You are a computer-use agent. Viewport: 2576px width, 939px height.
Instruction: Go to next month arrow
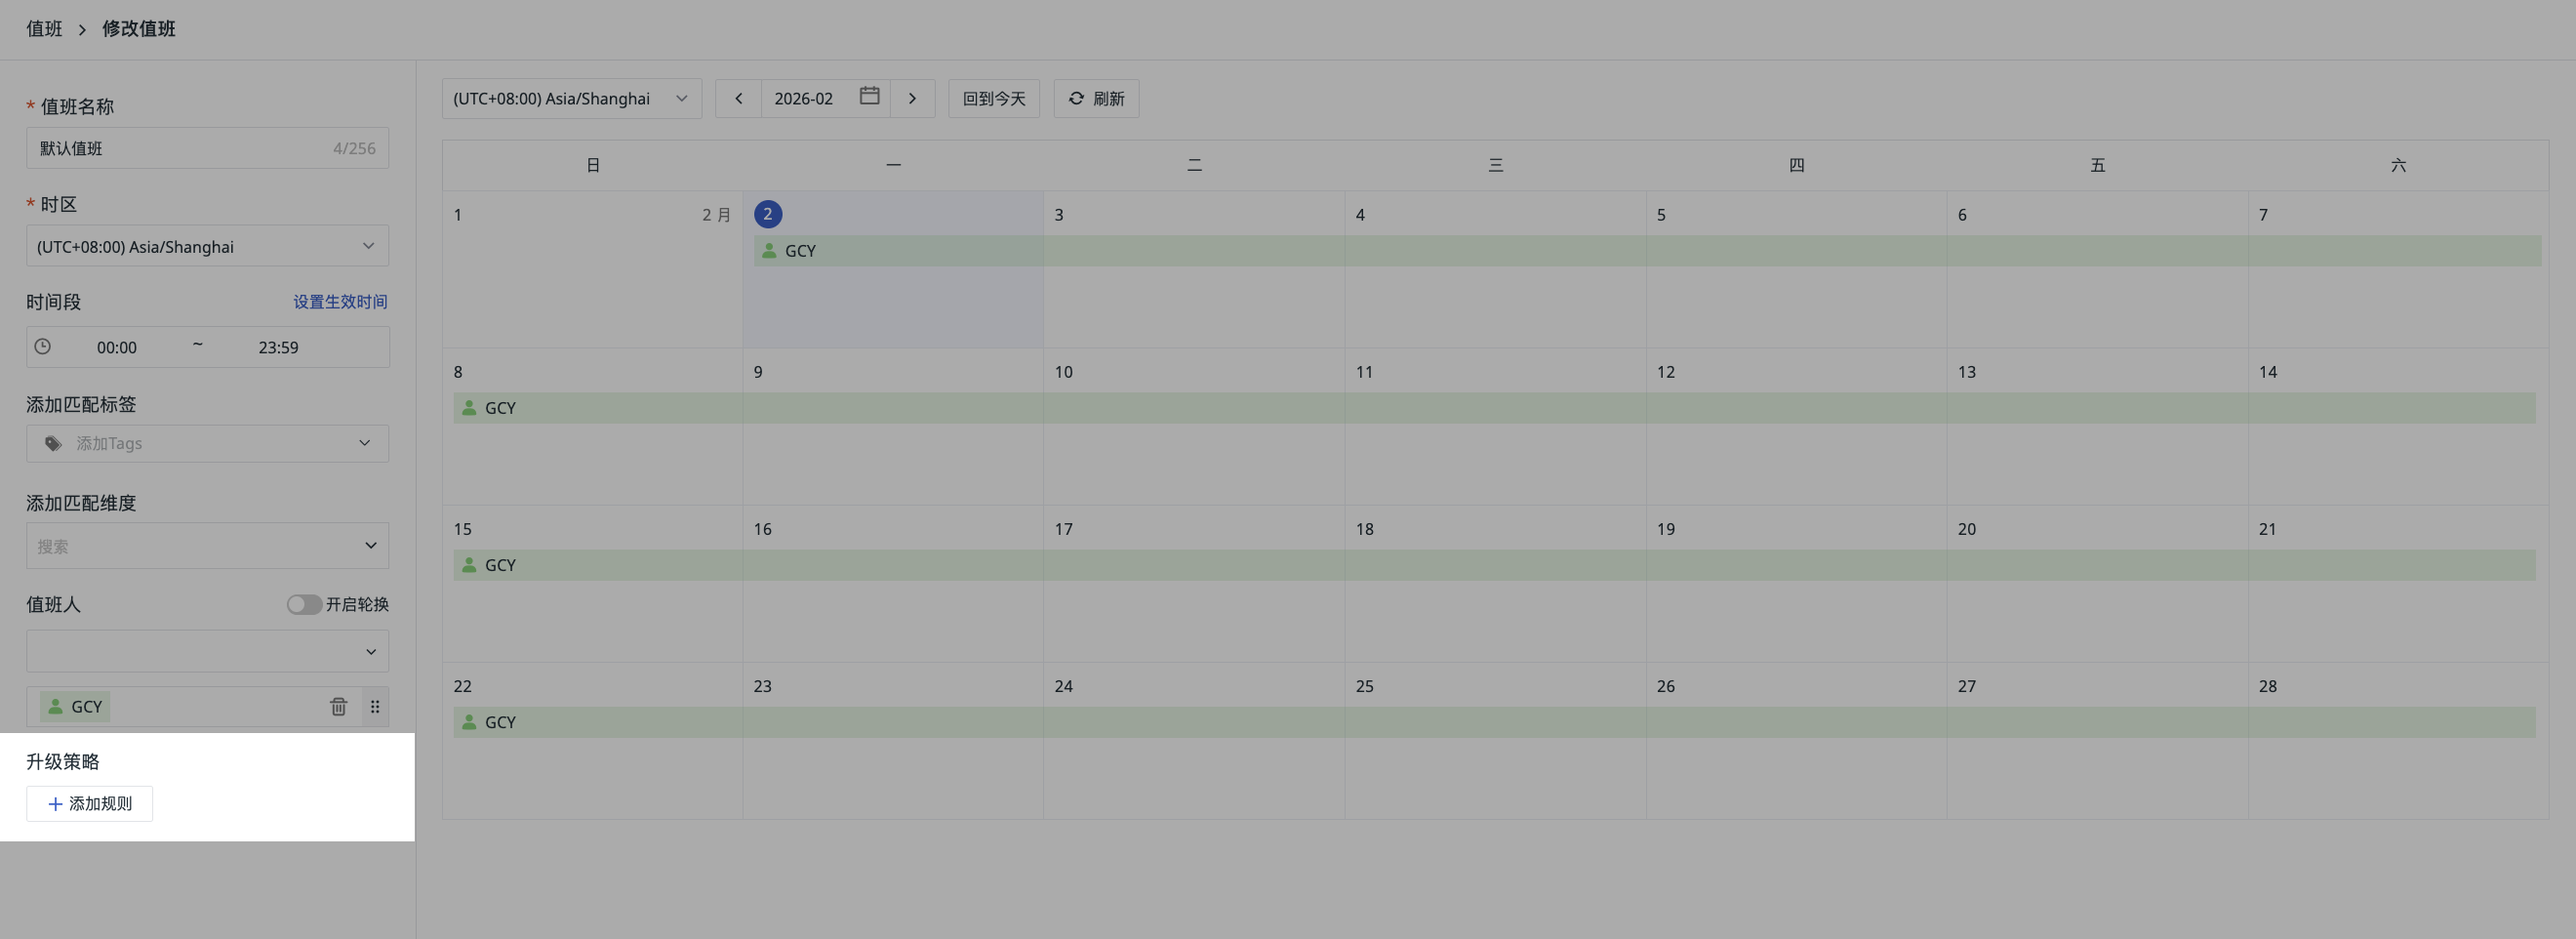[x=912, y=98]
